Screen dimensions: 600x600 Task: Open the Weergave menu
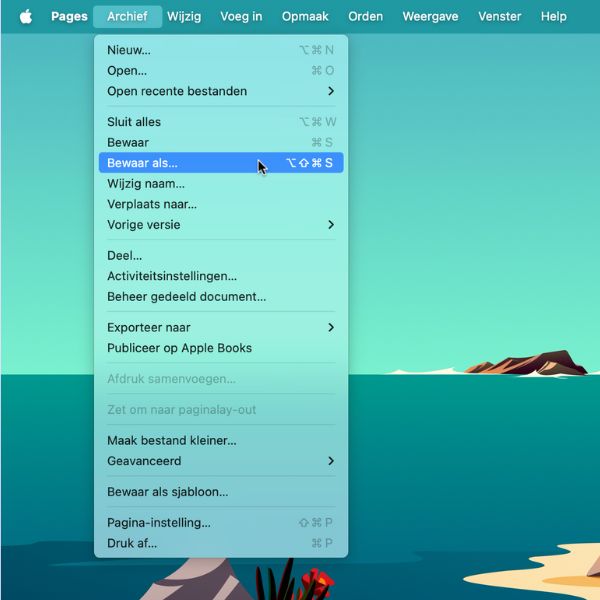pos(430,16)
